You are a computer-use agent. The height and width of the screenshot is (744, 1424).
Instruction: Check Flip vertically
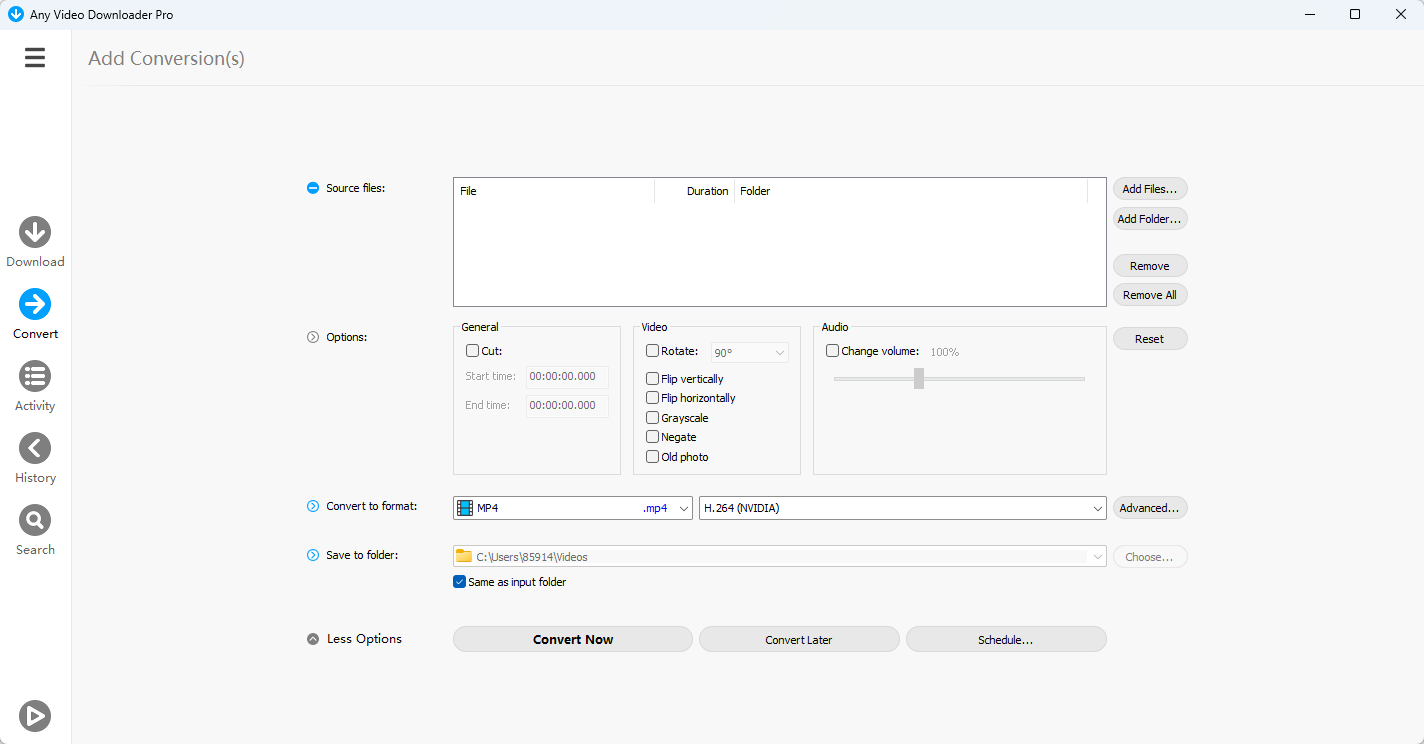coord(652,379)
